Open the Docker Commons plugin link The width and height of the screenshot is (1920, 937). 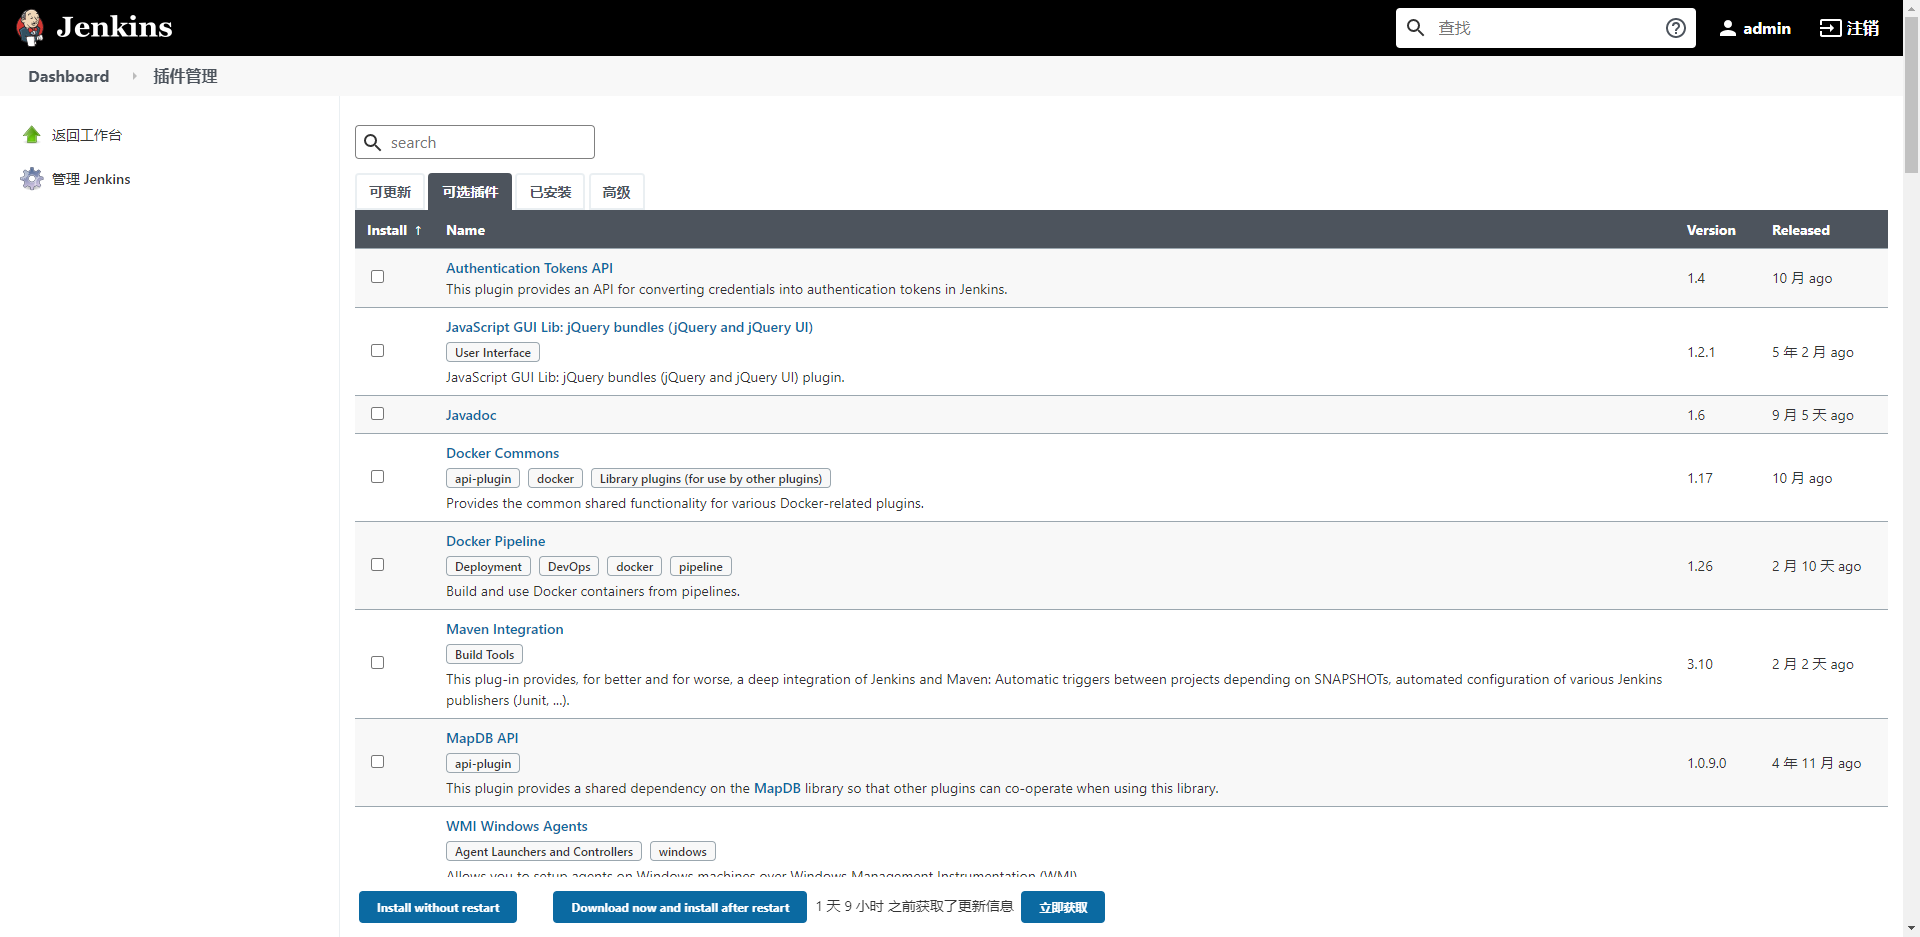point(502,453)
